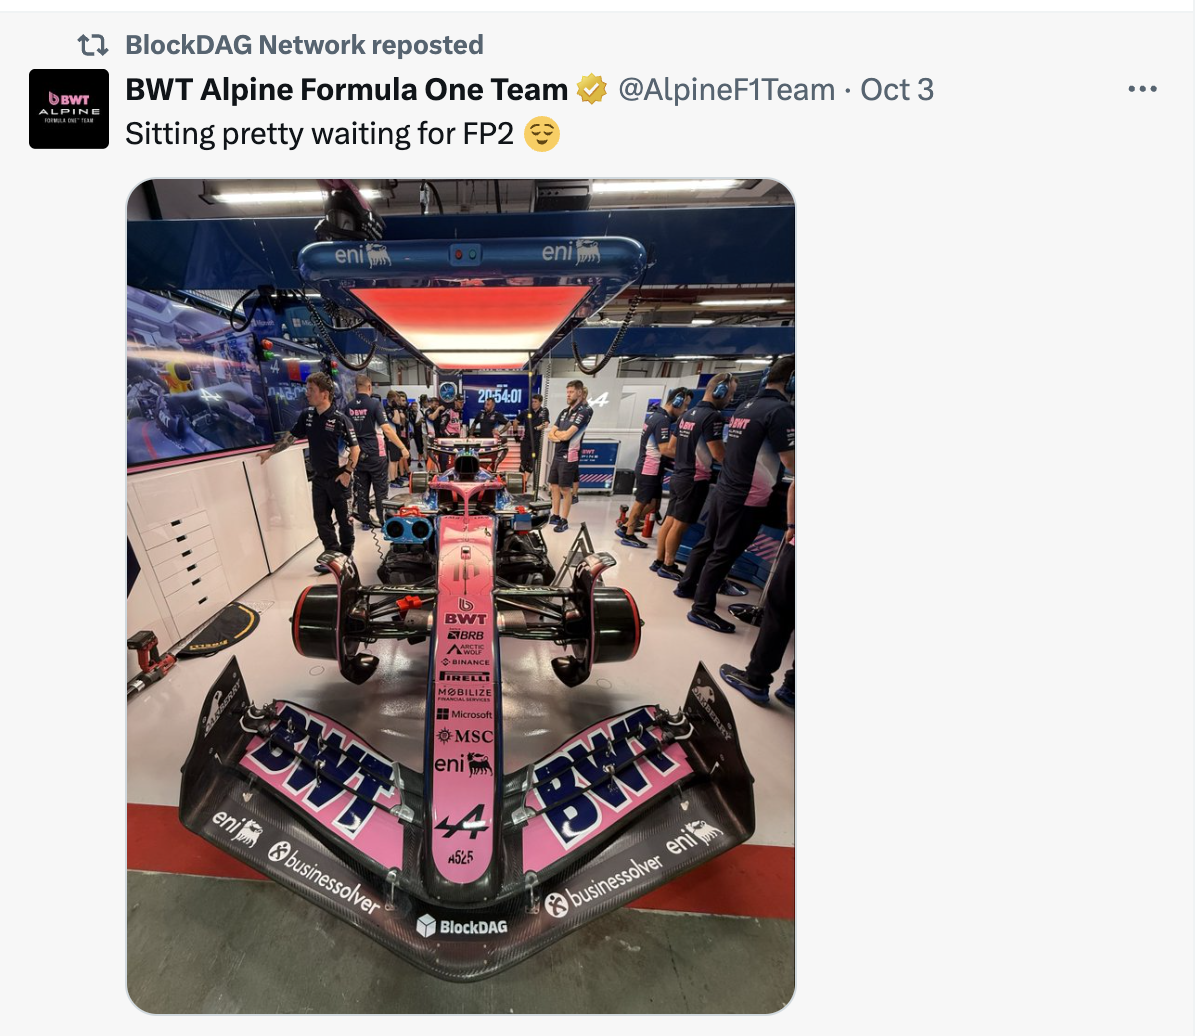The image size is (1196, 1036).
Task: Click the Alpine A logo near A525
Action: (461, 822)
